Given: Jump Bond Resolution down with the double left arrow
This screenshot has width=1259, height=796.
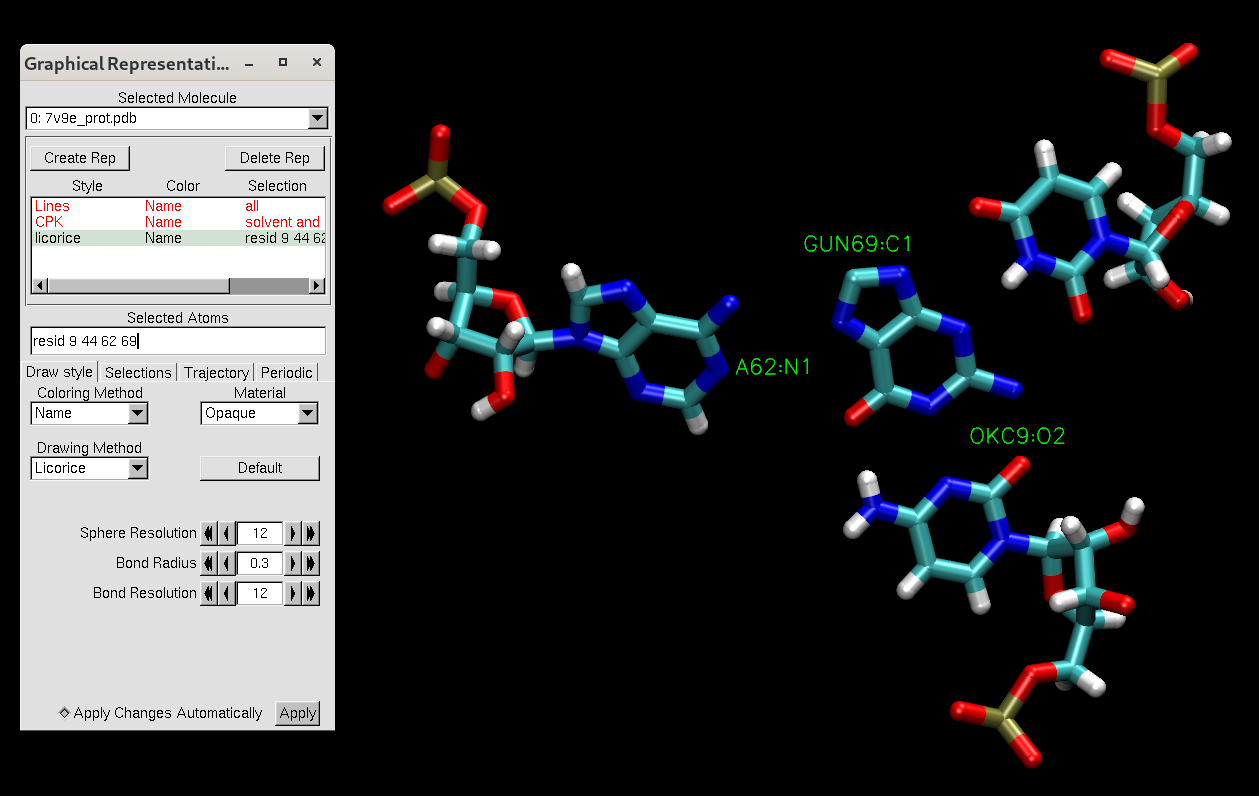Looking at the screenshot, I should [209, 593].
